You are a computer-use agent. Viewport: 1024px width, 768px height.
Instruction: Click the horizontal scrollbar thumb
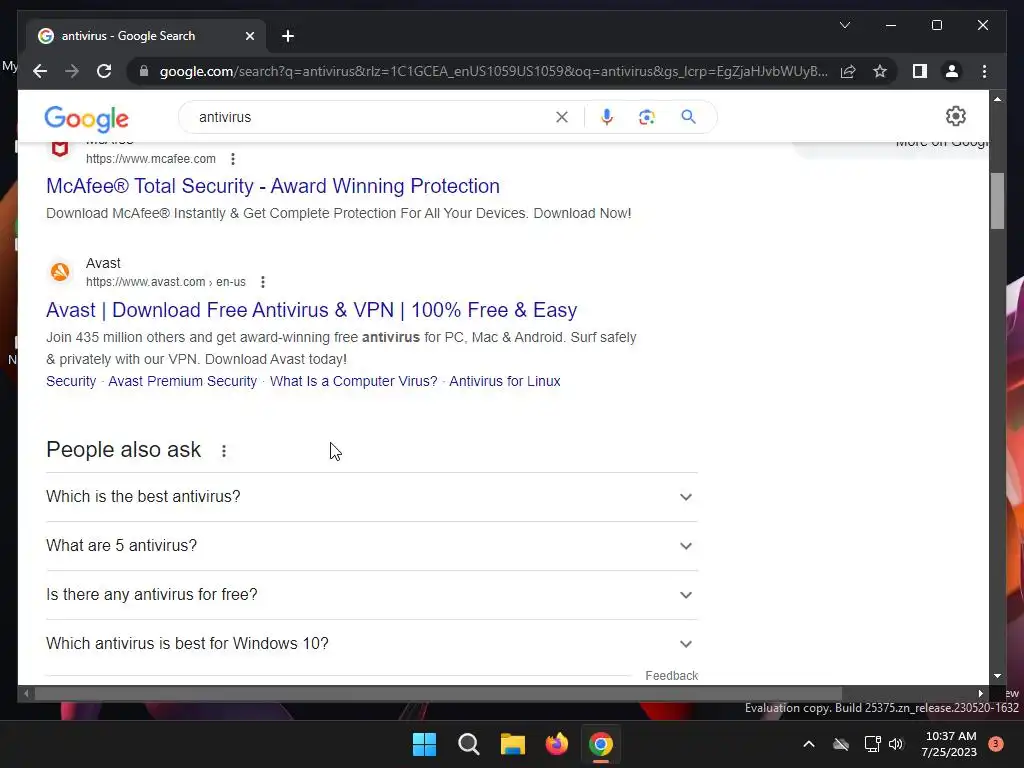(x=438, y=694)
